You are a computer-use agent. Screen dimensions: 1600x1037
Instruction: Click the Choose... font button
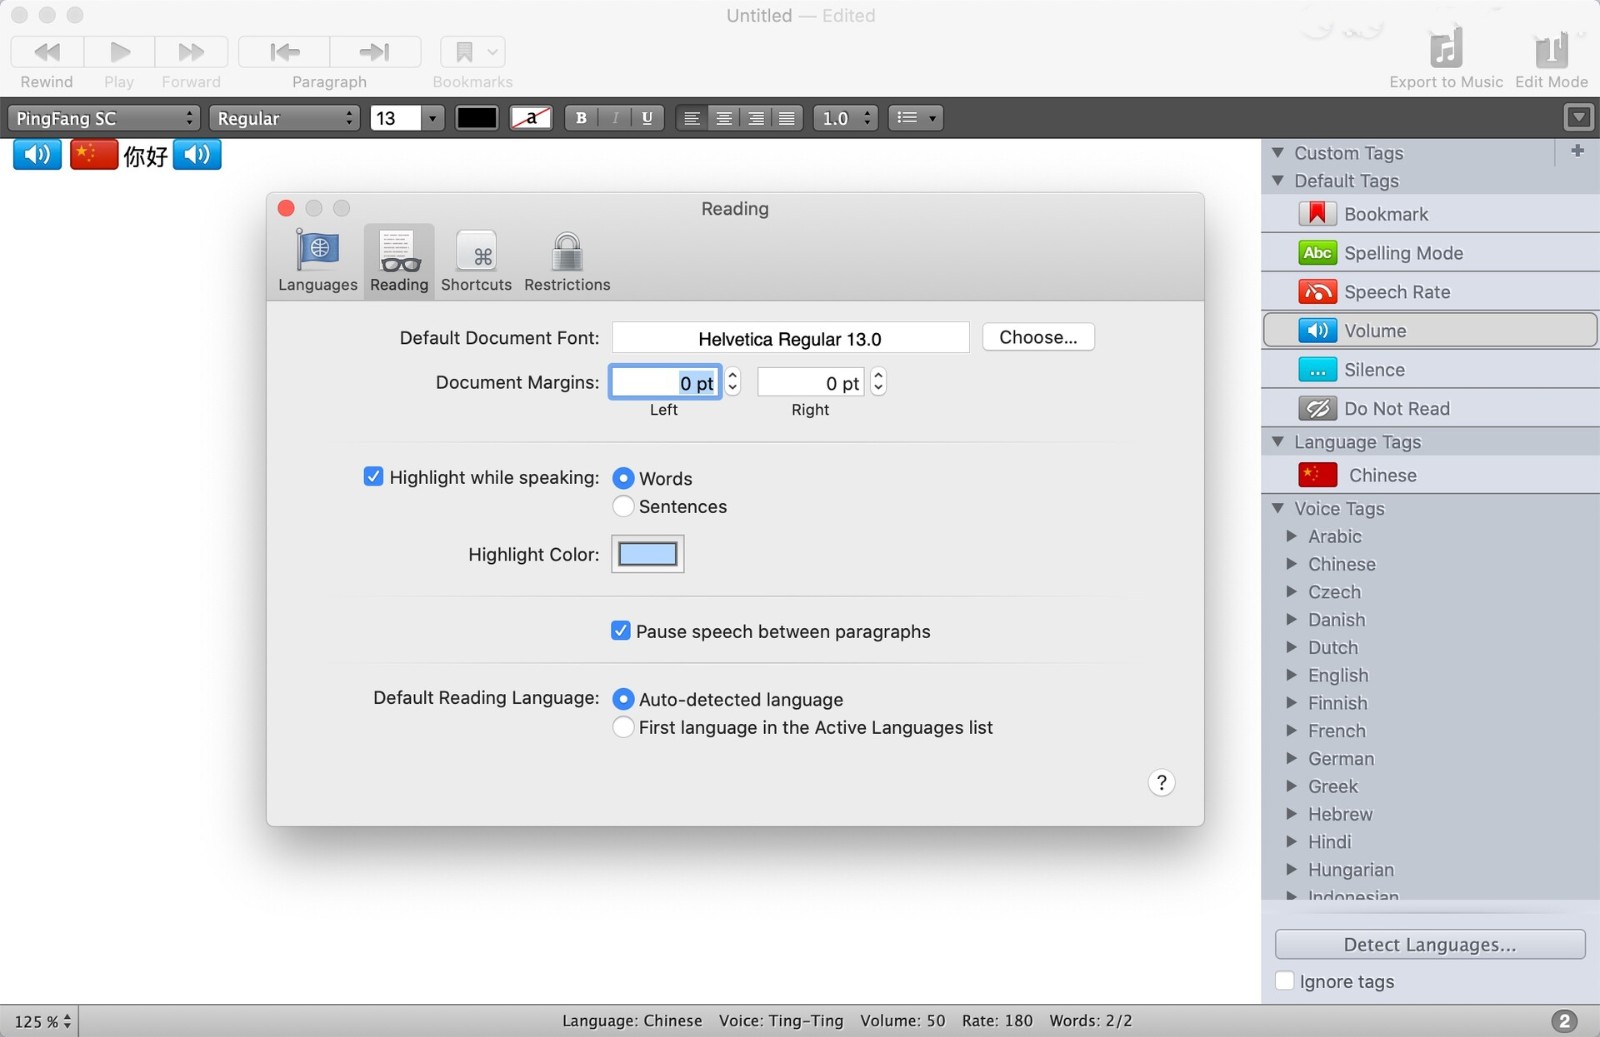click(x=1038, y=337)
